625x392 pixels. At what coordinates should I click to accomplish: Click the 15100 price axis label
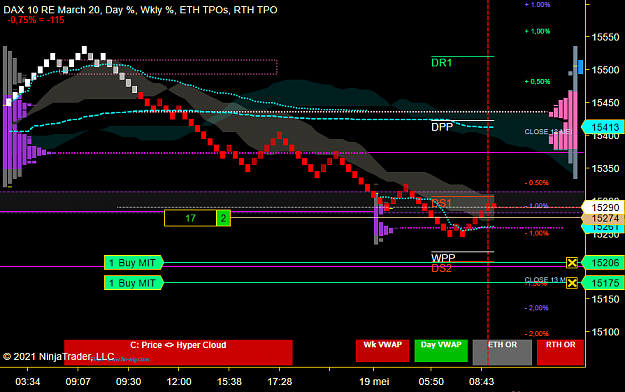605,332
